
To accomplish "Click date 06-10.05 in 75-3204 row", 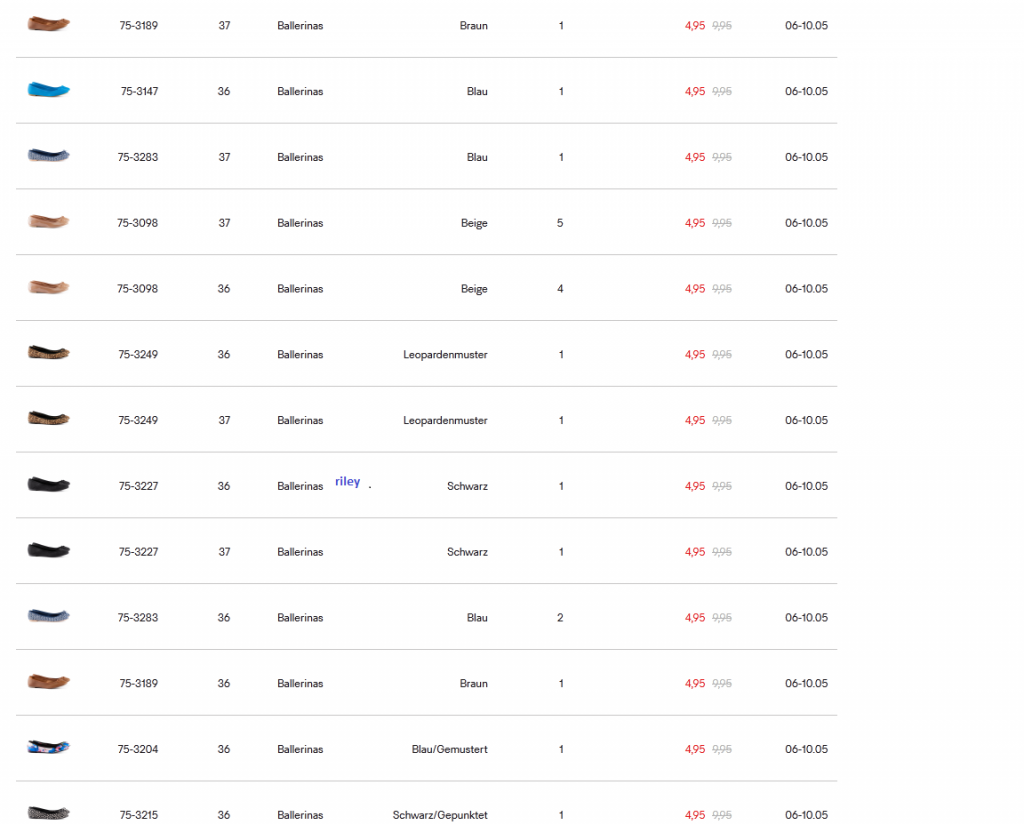I will pos(807,749).
